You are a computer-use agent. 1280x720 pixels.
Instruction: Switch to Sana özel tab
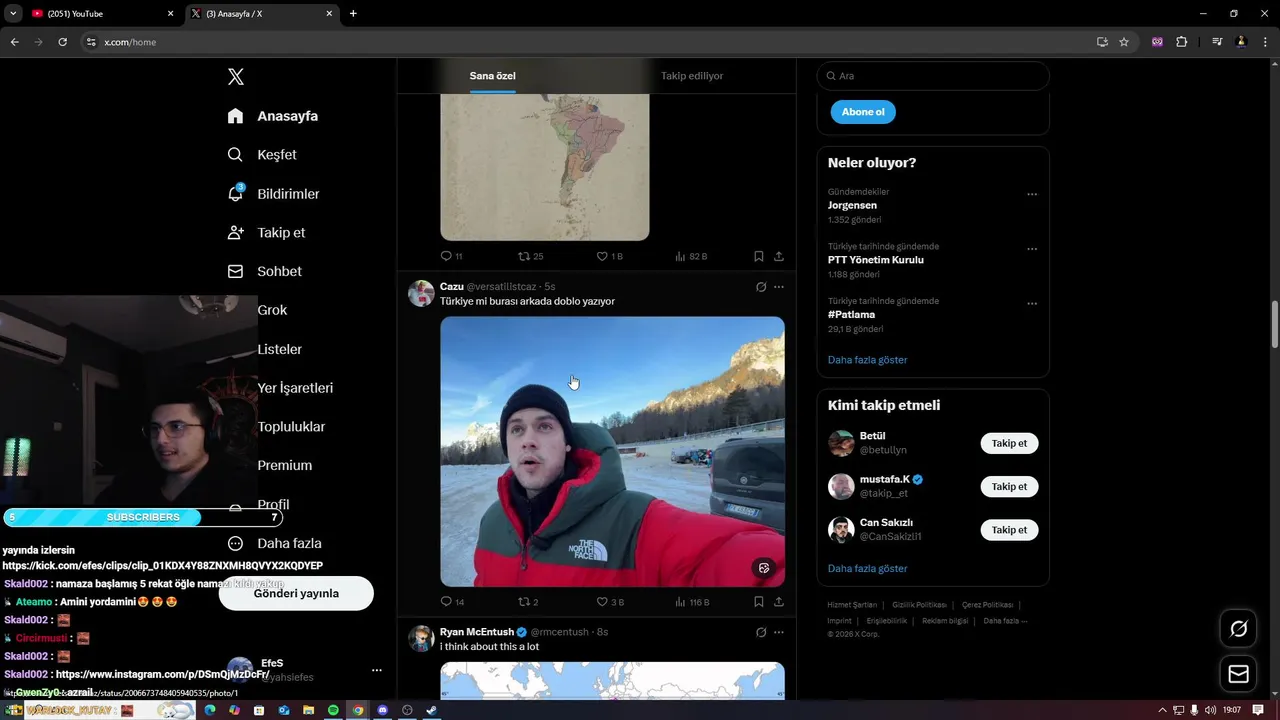coord(492,76)
